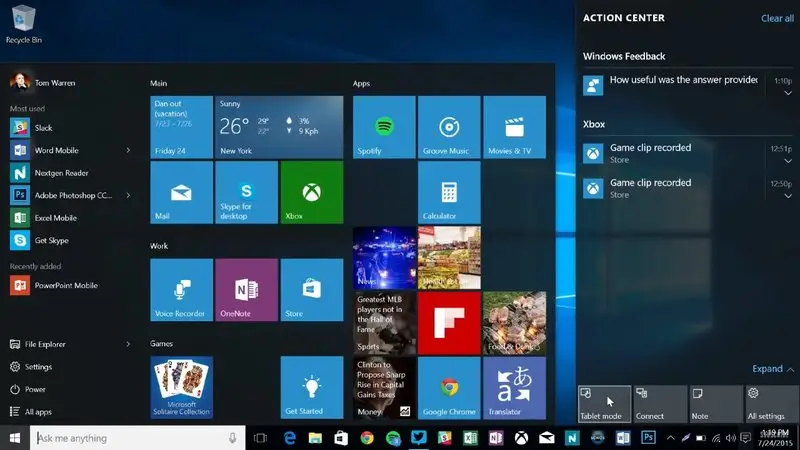Click Edge icon on the taskbar
Viewport: 800px width, 450px height.
(x=289, y=438)
